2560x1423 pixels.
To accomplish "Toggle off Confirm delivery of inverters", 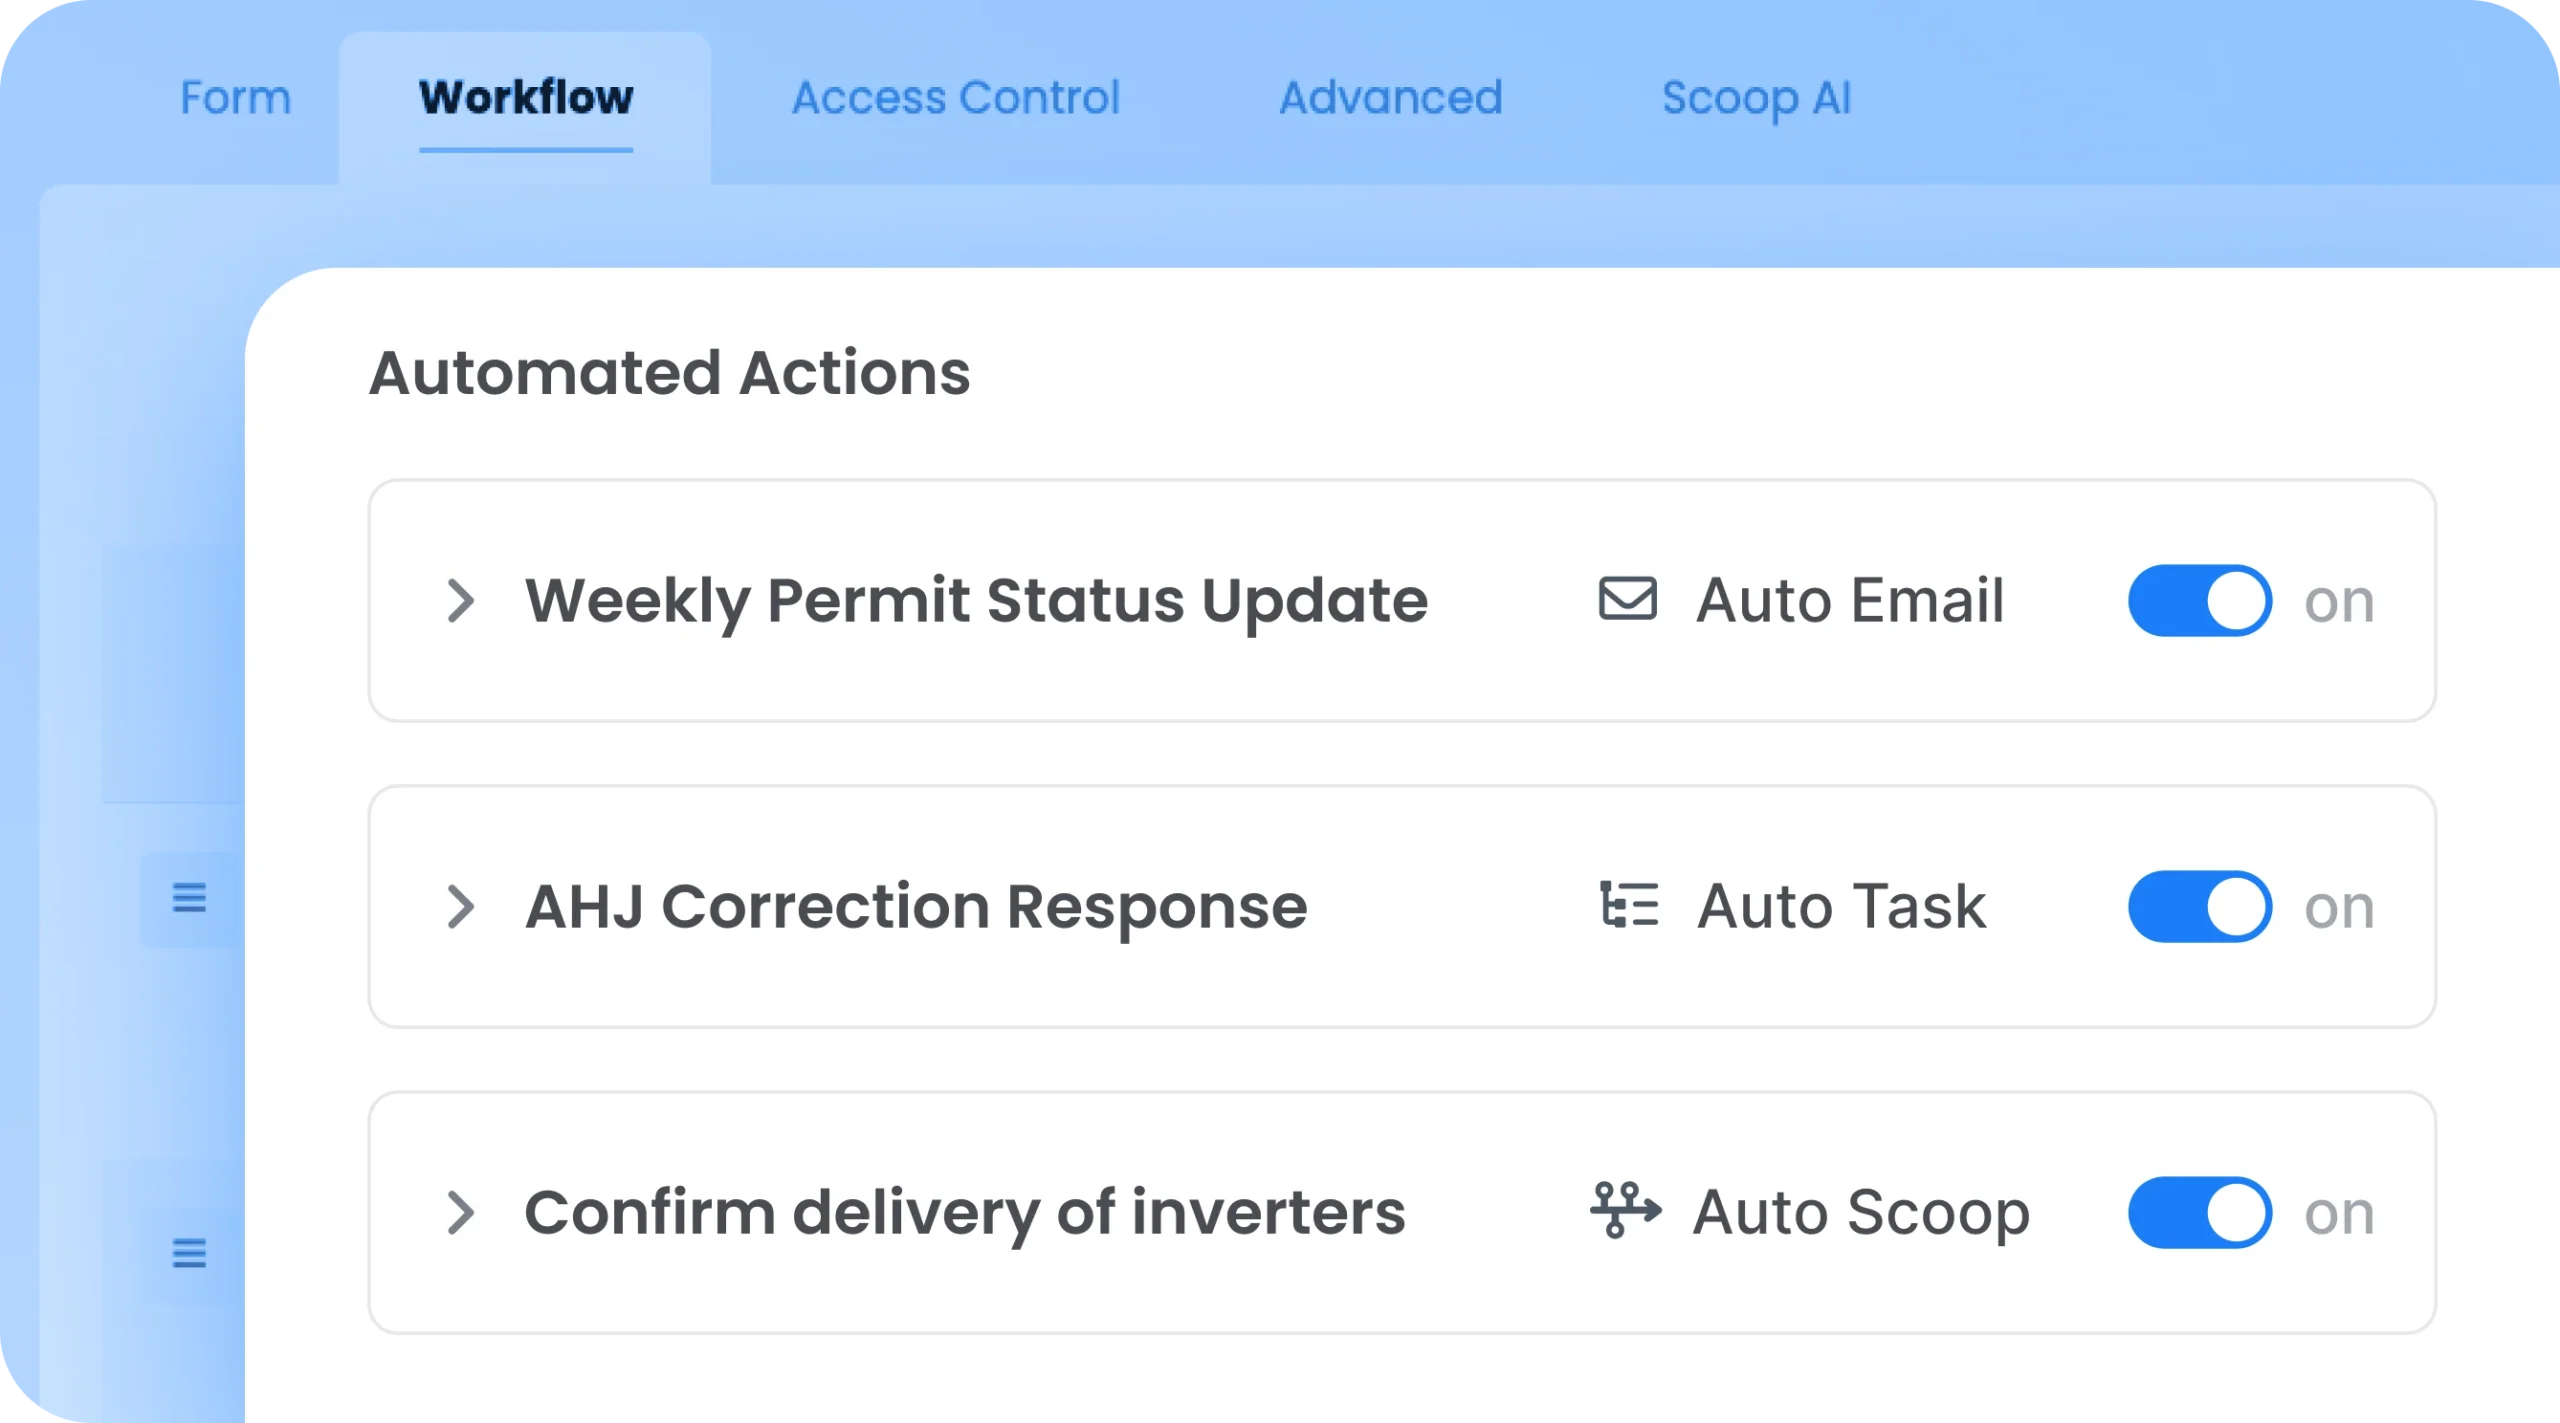I will pos(2199,1211).
